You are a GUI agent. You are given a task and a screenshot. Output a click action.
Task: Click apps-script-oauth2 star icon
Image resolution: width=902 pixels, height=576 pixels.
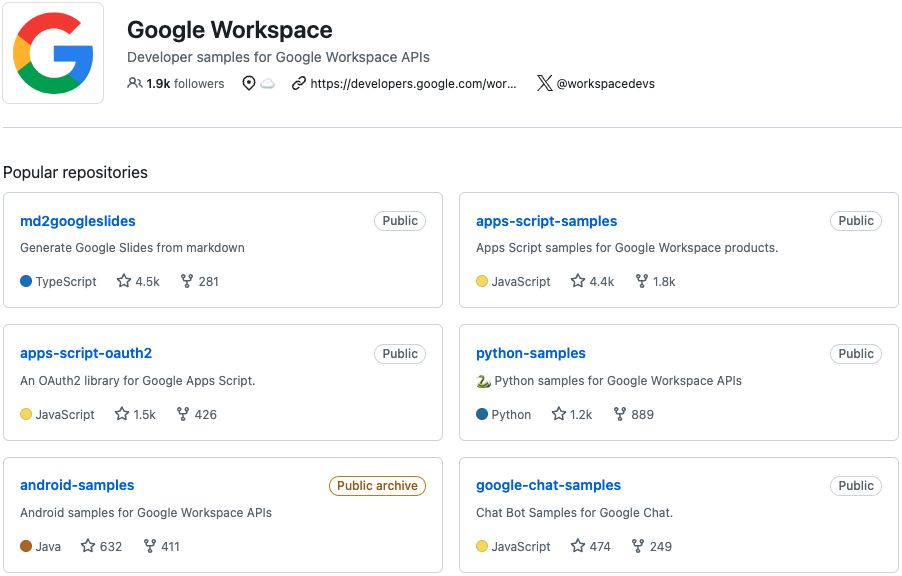coord(121,414)
